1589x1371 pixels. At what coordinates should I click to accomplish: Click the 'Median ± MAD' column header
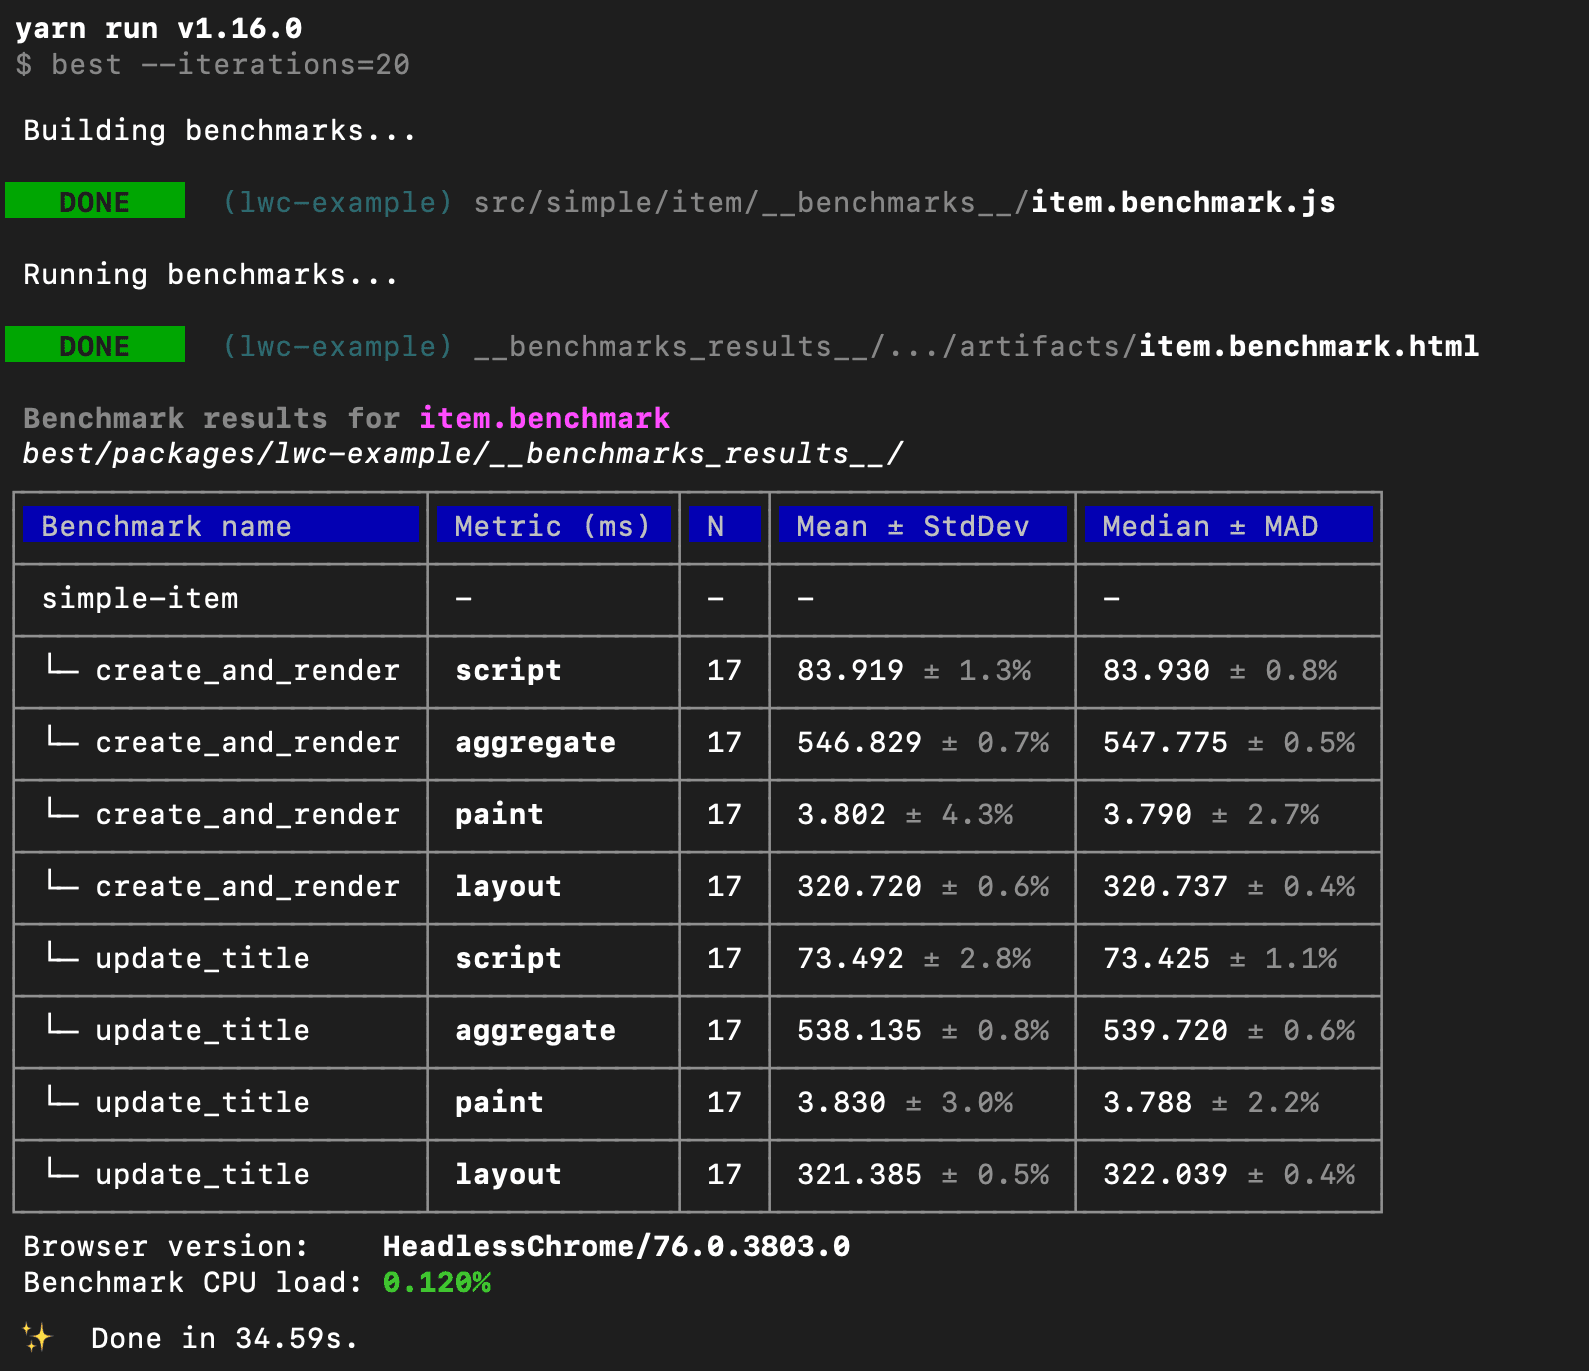pos(1229,525)
